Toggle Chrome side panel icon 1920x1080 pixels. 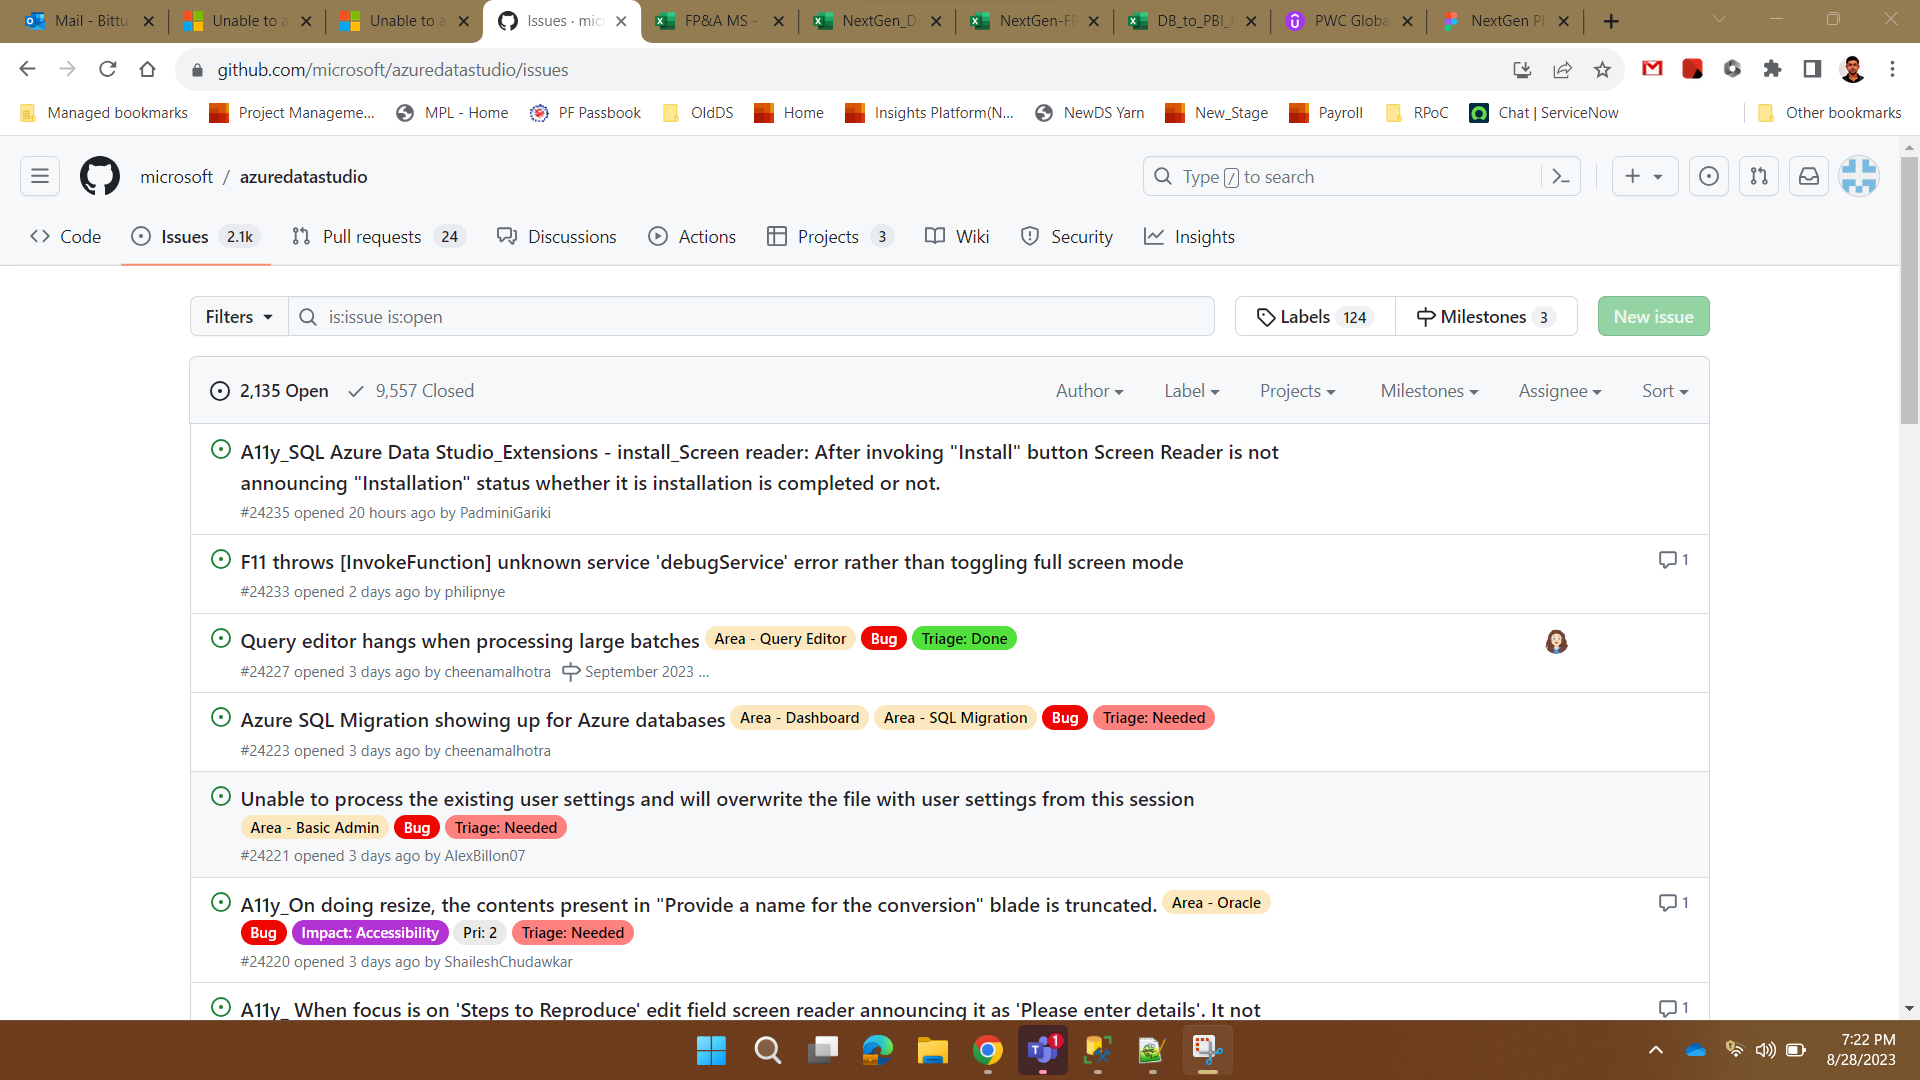1812,69
